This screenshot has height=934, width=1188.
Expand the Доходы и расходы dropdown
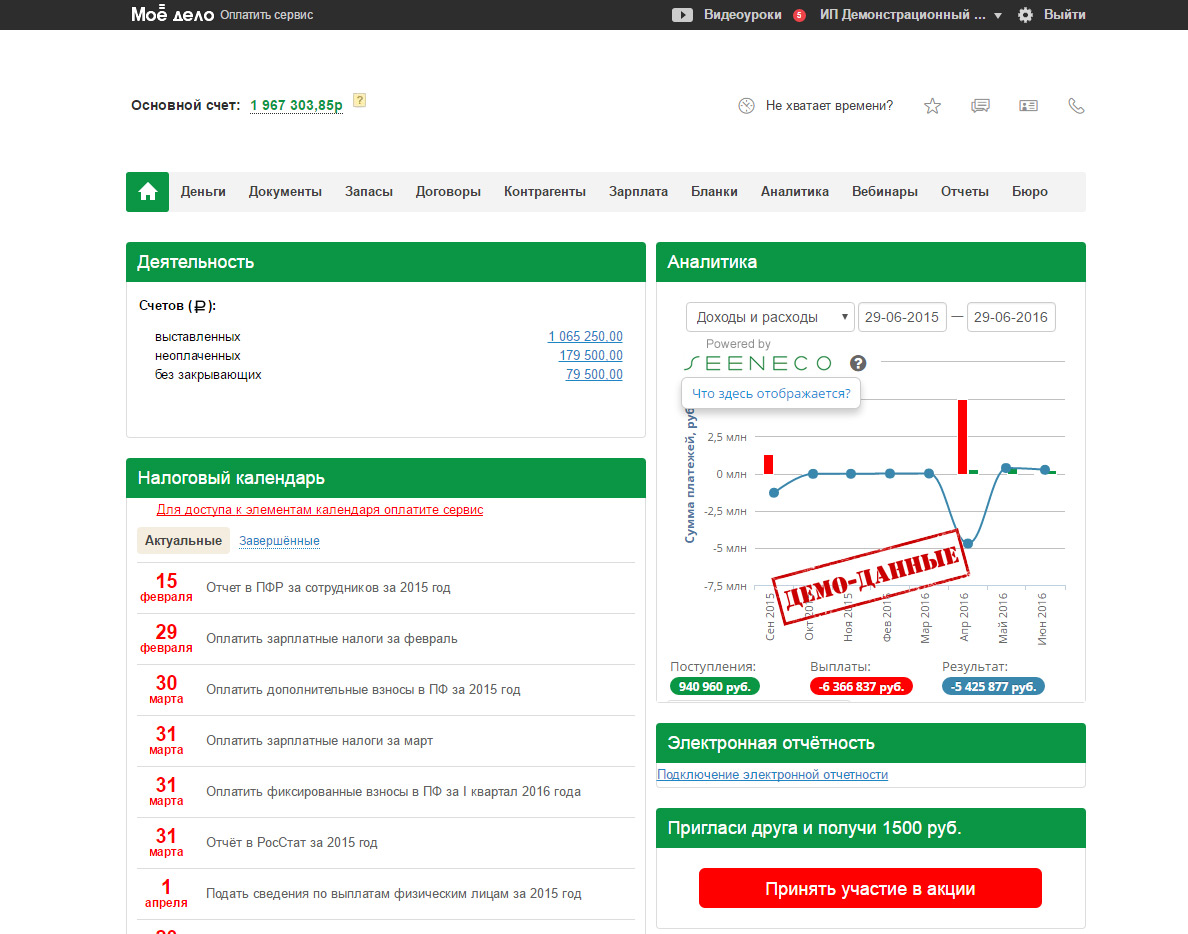coord(770,317)
